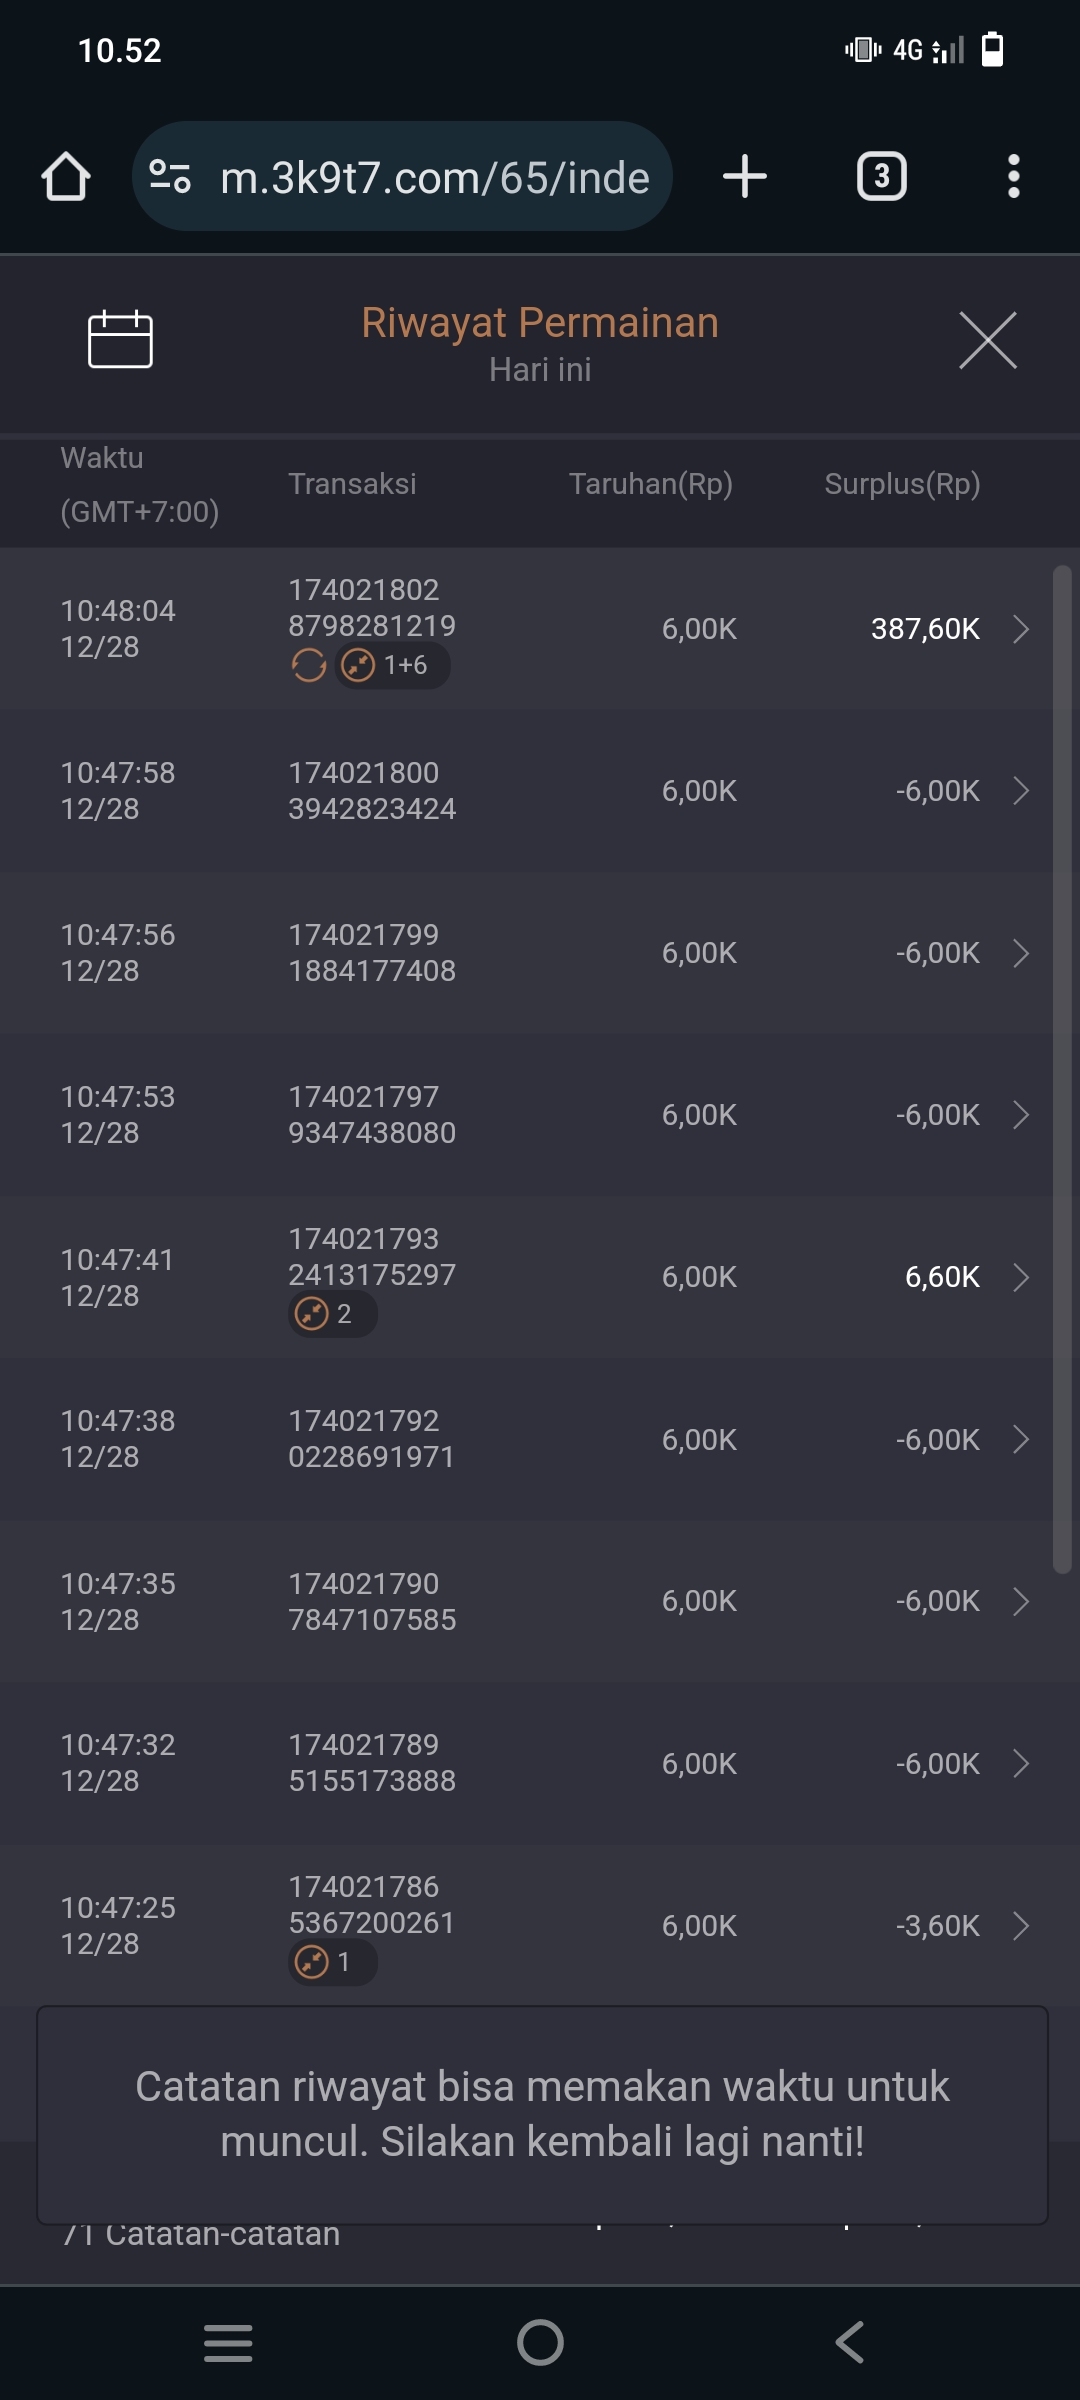Tap the Android recent apps button

[228, 2343]
